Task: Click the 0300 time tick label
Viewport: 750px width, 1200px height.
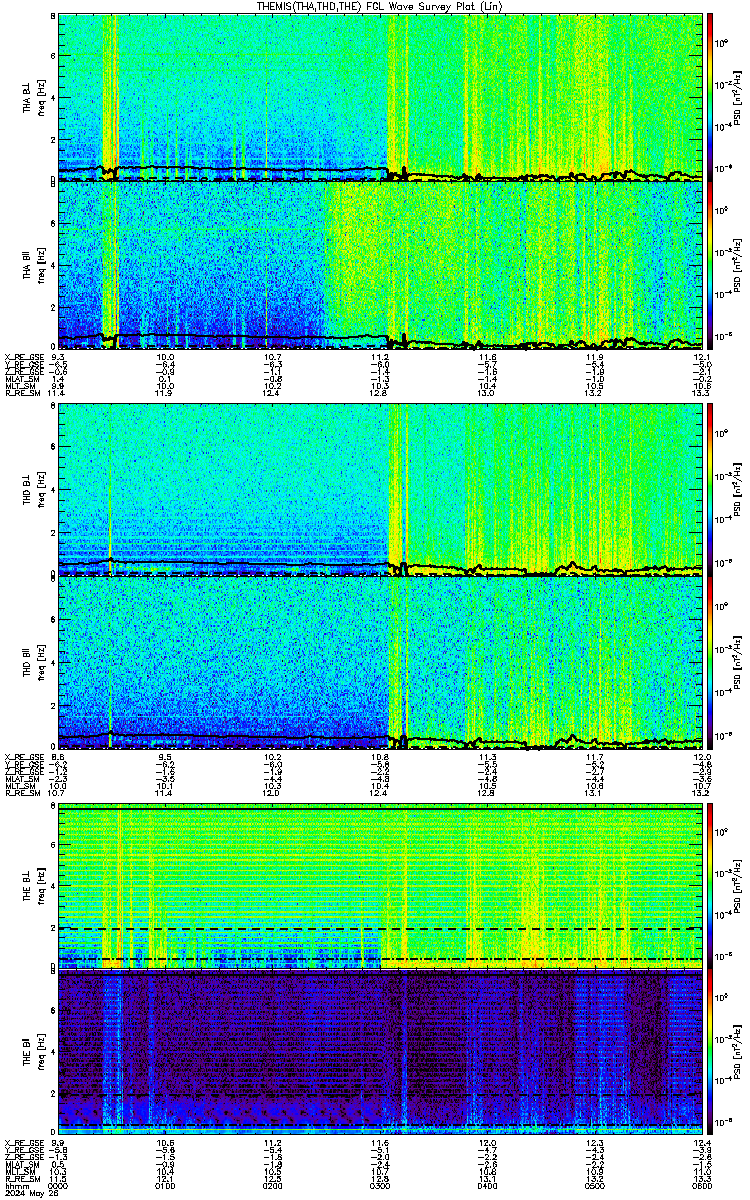Action: [380, 1186]
